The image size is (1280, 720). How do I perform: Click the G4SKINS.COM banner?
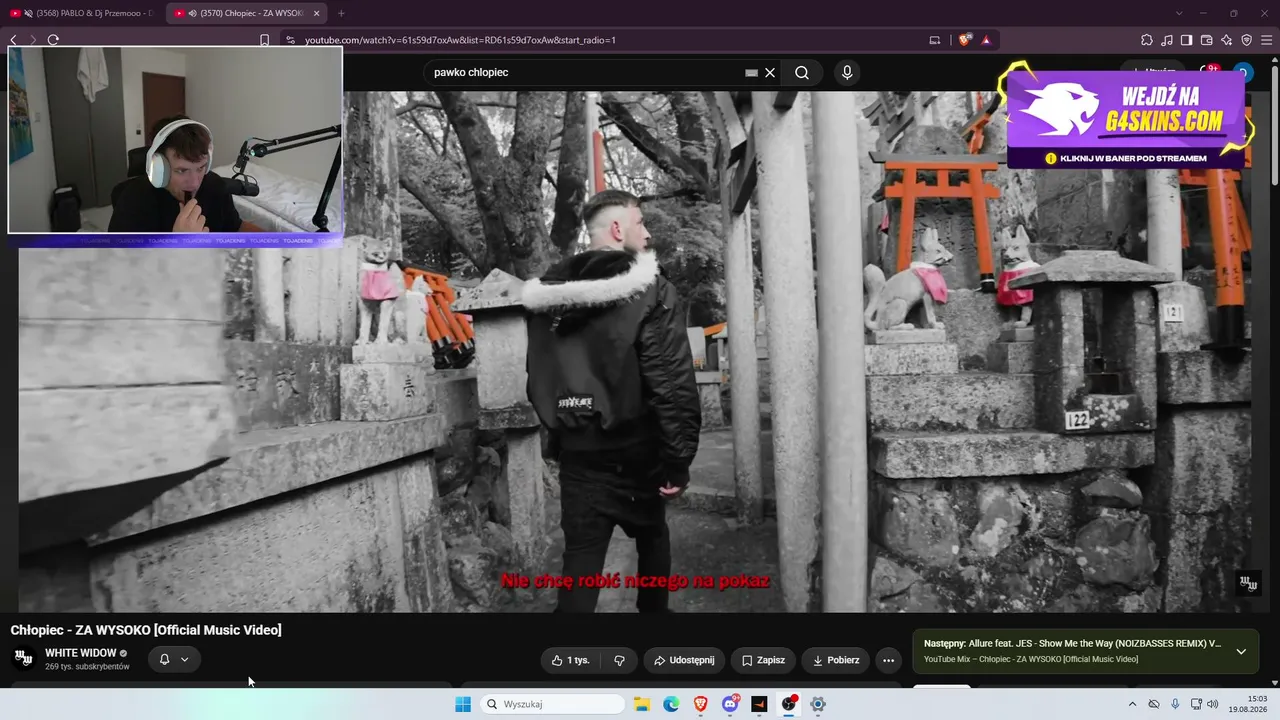coord(1126,119)
